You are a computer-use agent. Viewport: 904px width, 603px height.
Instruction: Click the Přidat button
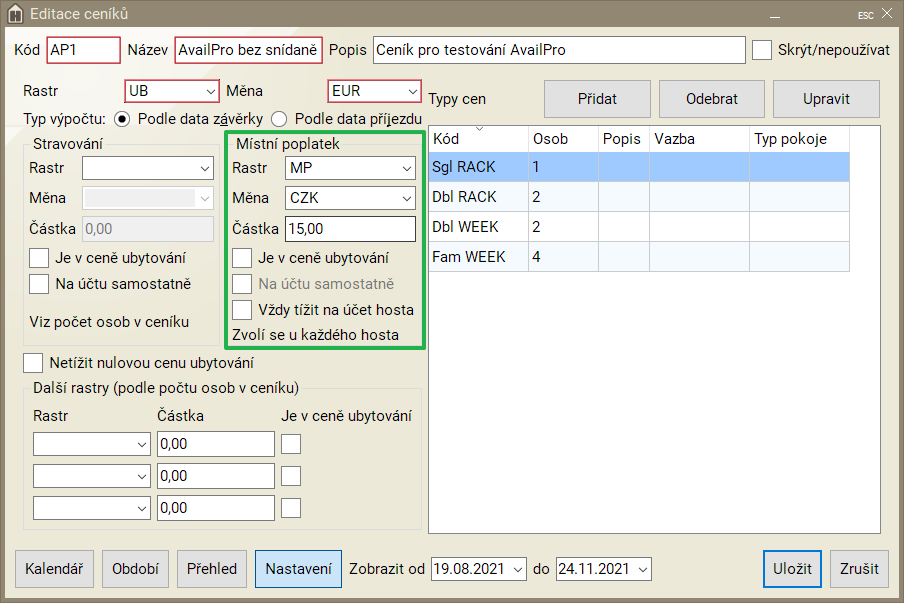tap(597, 99)
